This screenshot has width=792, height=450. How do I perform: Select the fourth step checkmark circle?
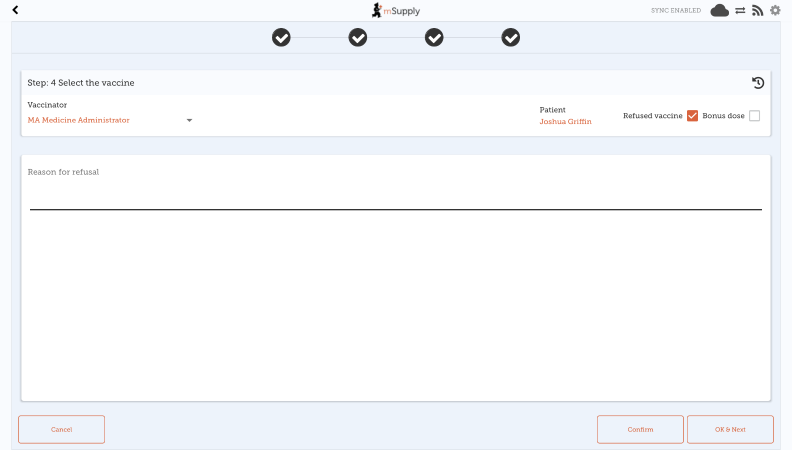511,37
